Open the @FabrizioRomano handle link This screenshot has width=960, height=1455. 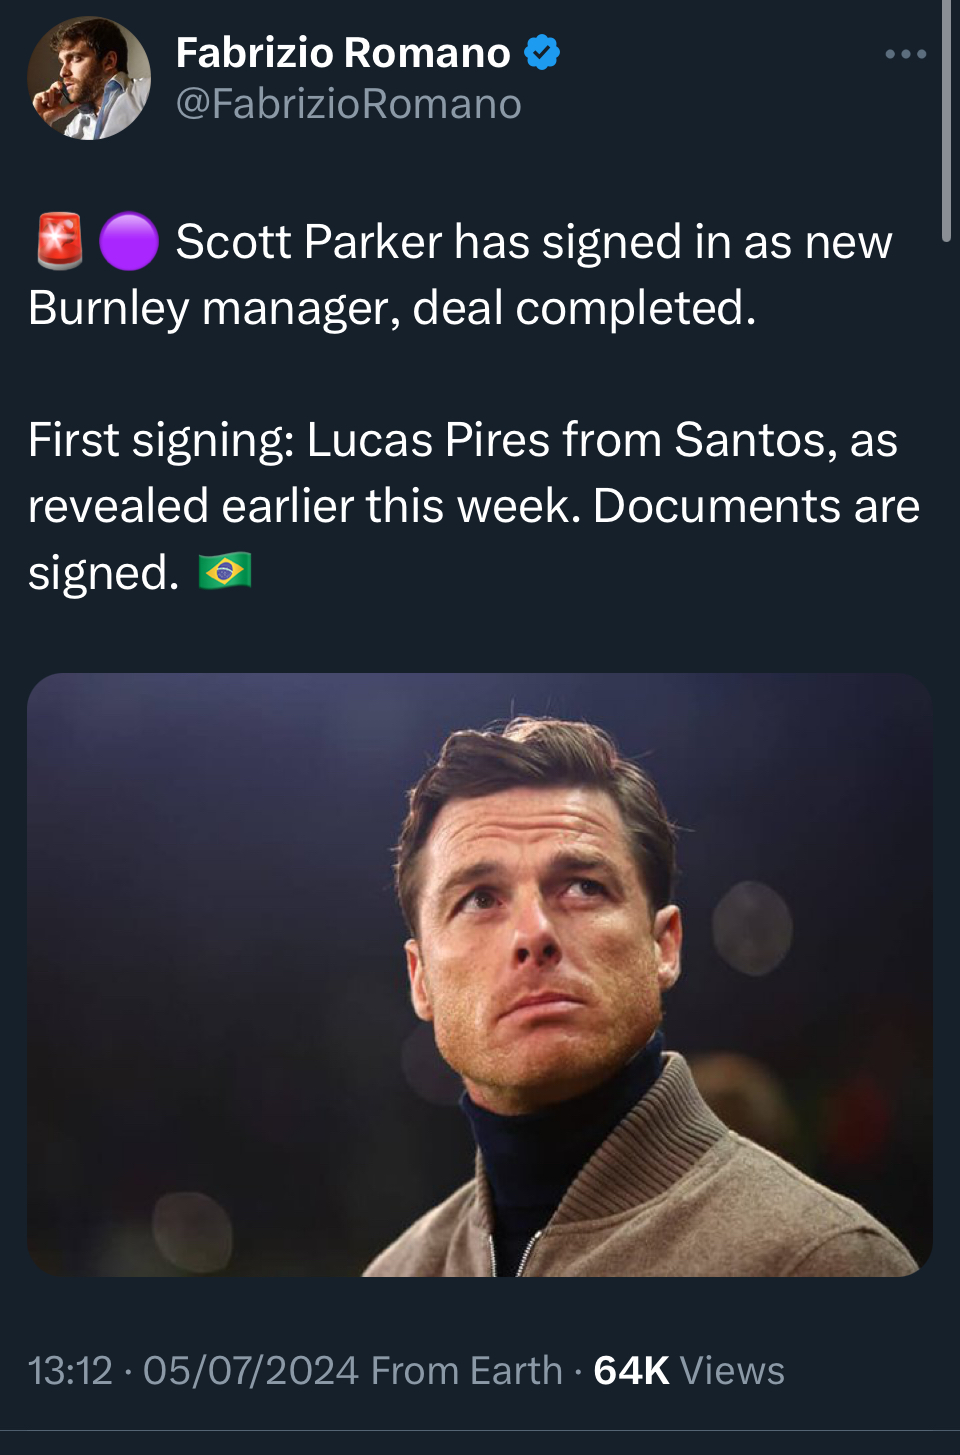348,104
